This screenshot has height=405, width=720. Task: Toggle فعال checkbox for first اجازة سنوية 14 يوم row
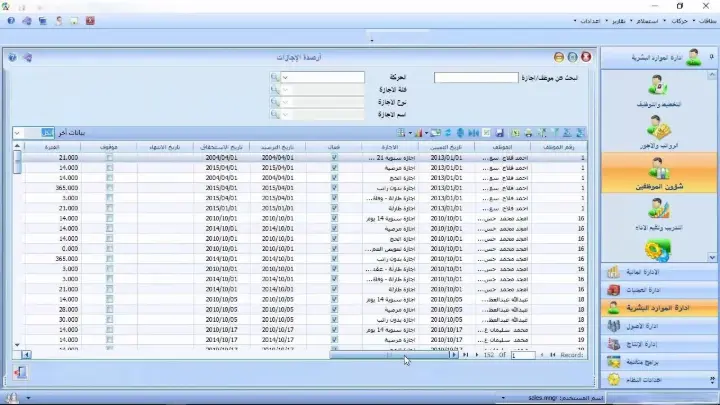tap(334, 218)
